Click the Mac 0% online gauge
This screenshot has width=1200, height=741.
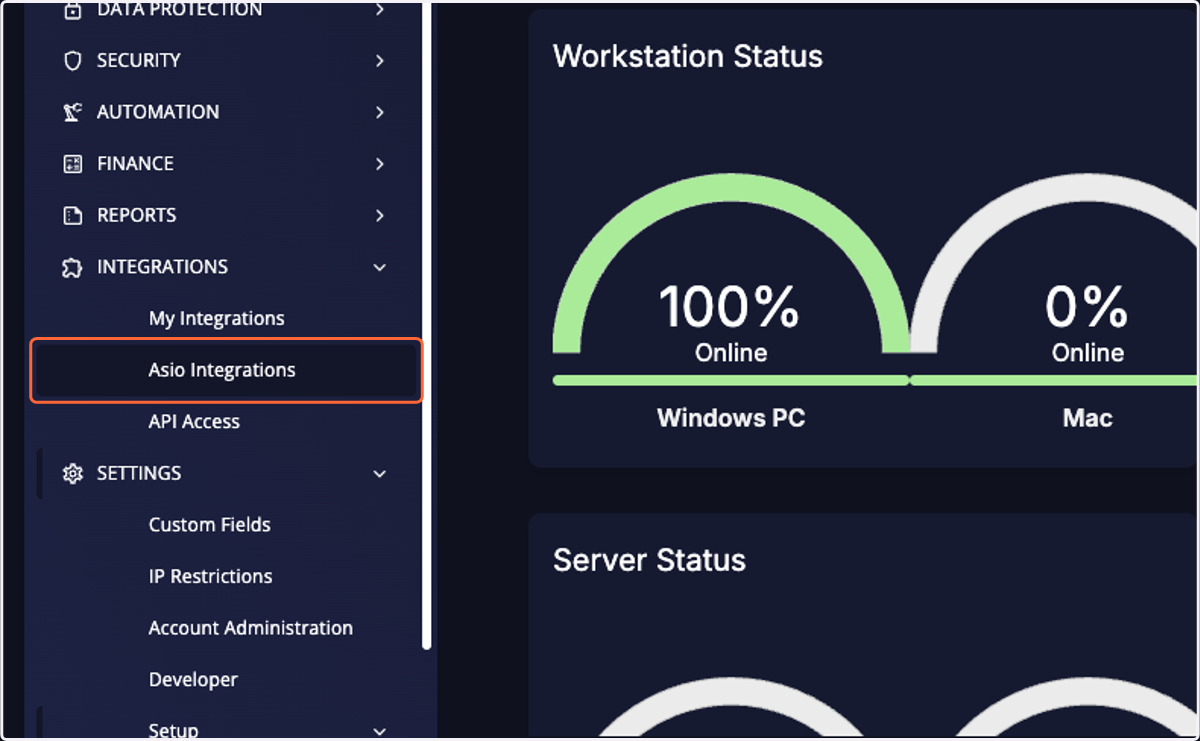coord(1055,263)
